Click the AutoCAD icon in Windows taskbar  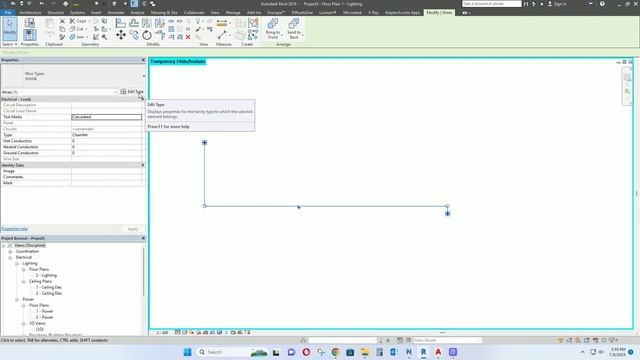tap(438, 352)
